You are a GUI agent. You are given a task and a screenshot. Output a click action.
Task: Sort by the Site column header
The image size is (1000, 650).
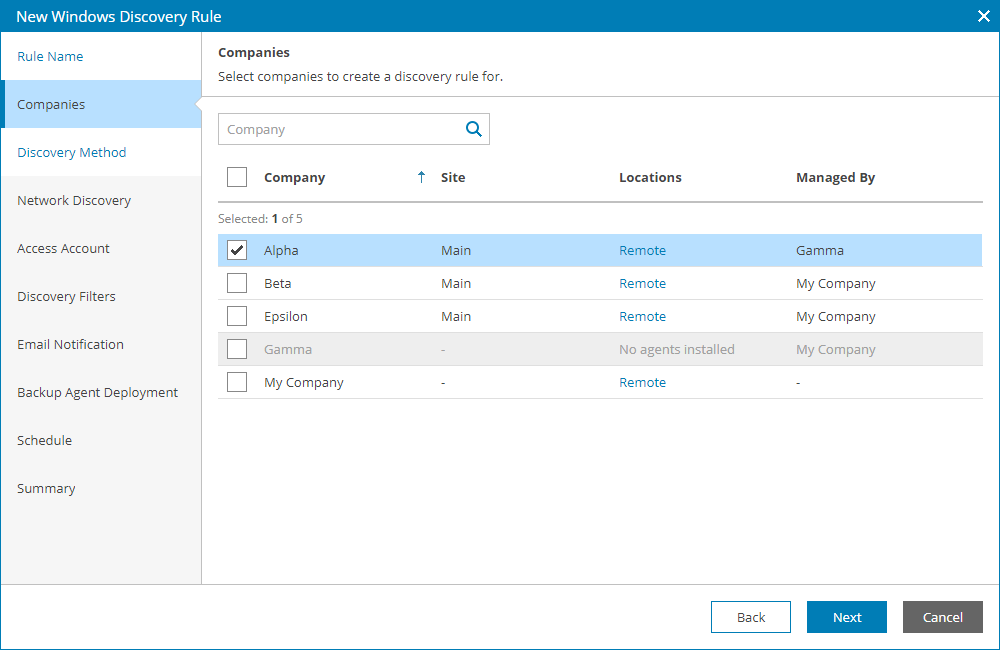pos(453,177)
